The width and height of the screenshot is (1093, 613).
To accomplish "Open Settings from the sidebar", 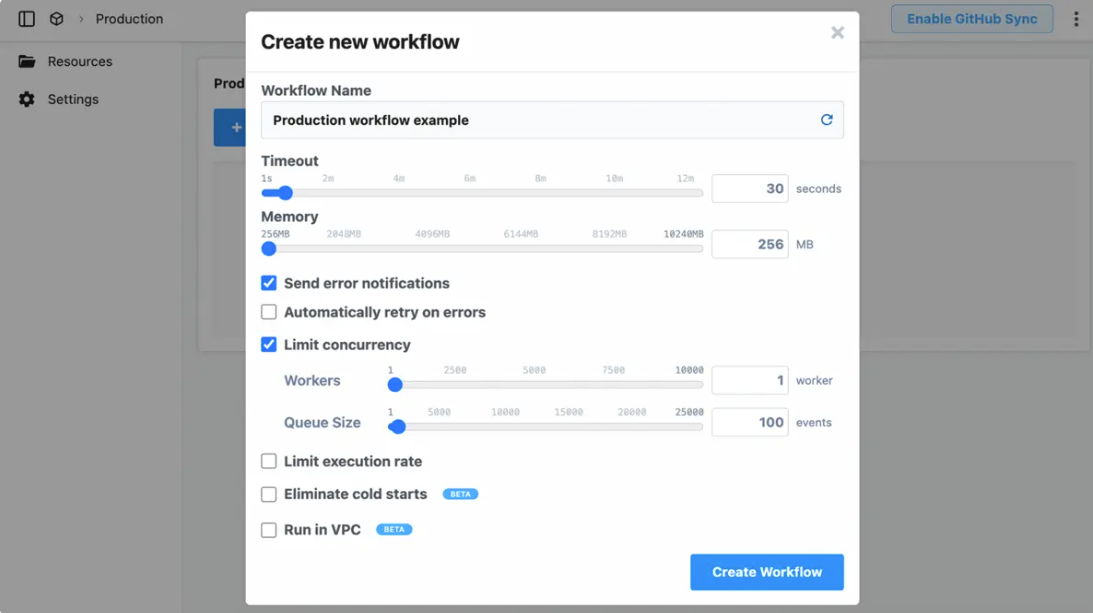I will tap(73, 99).
